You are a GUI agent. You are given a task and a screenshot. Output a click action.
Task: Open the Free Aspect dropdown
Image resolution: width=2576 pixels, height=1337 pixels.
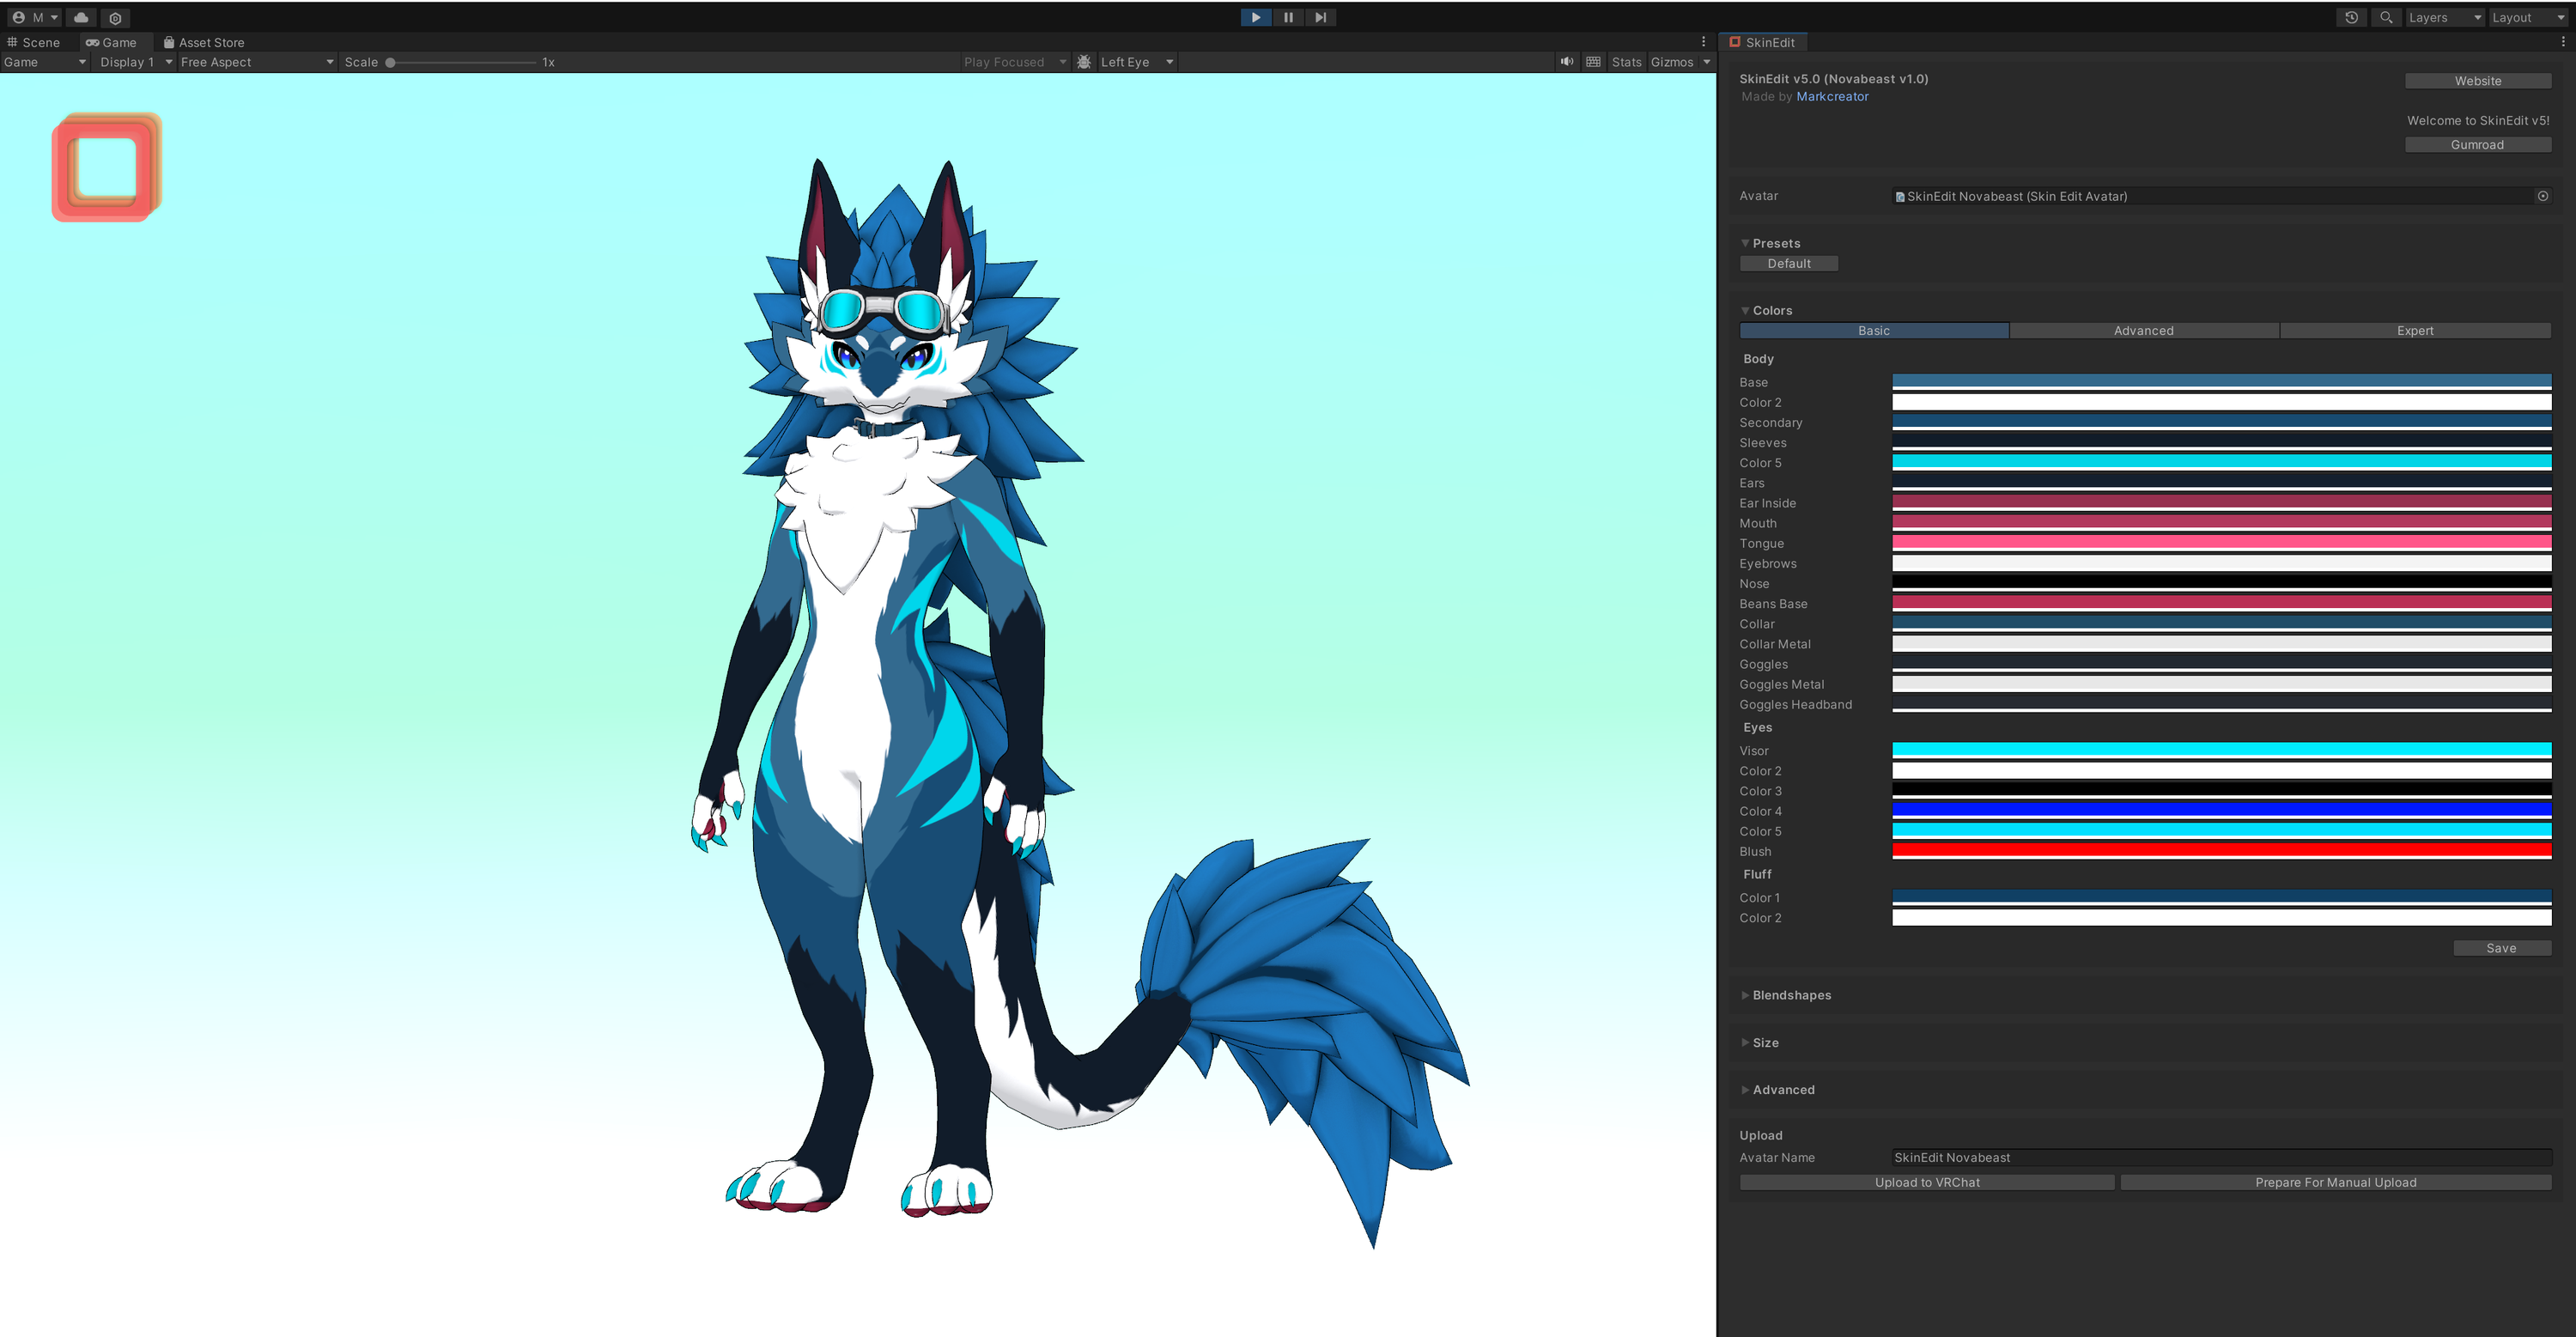pos(256,62)
